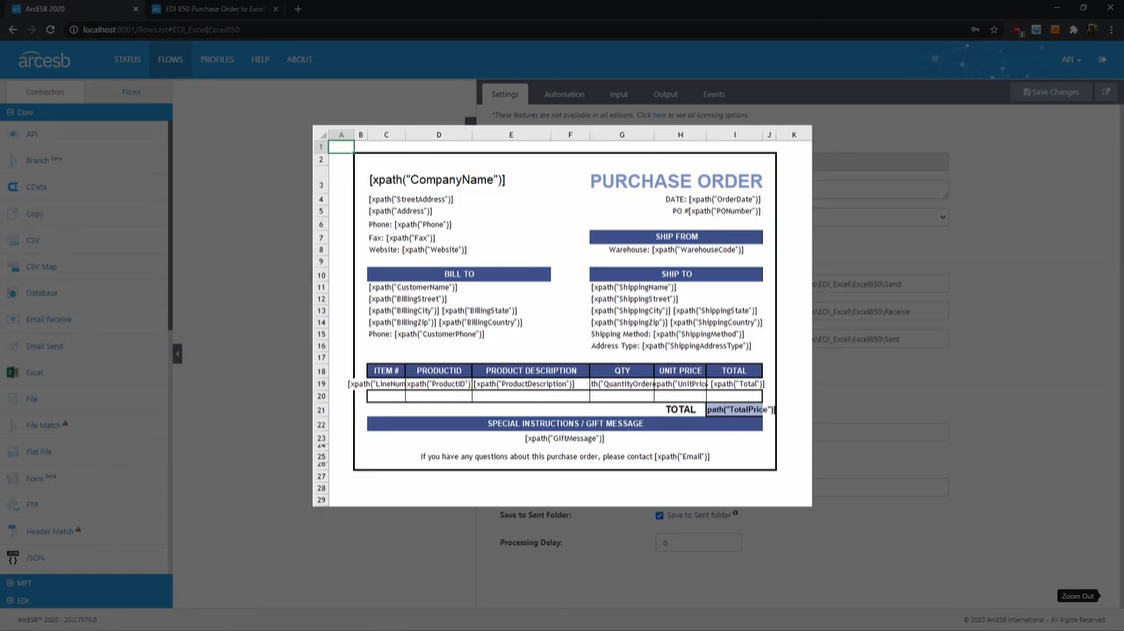Click the Zoom Out button
Screen dimensions: 1124x631
click(1078, 596)
